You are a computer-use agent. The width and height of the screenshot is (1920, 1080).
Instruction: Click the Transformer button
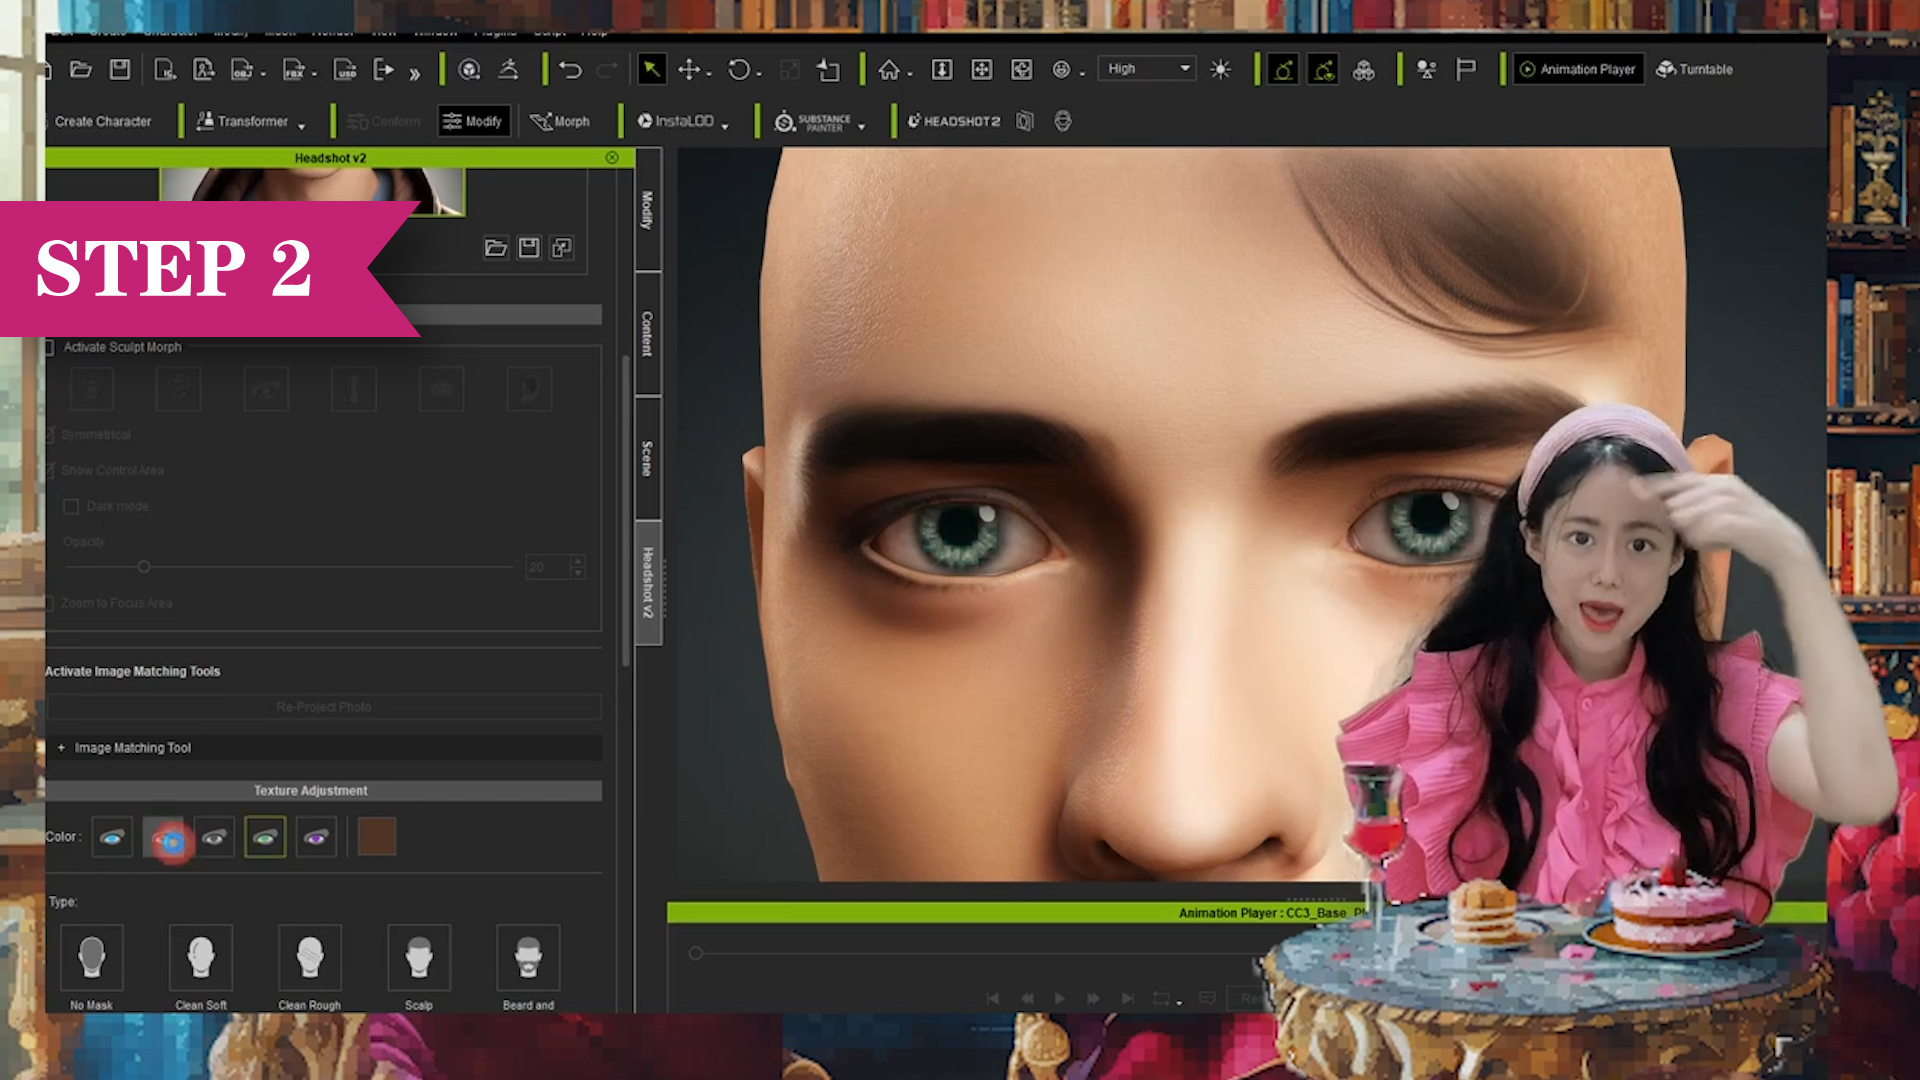(243, 121)
